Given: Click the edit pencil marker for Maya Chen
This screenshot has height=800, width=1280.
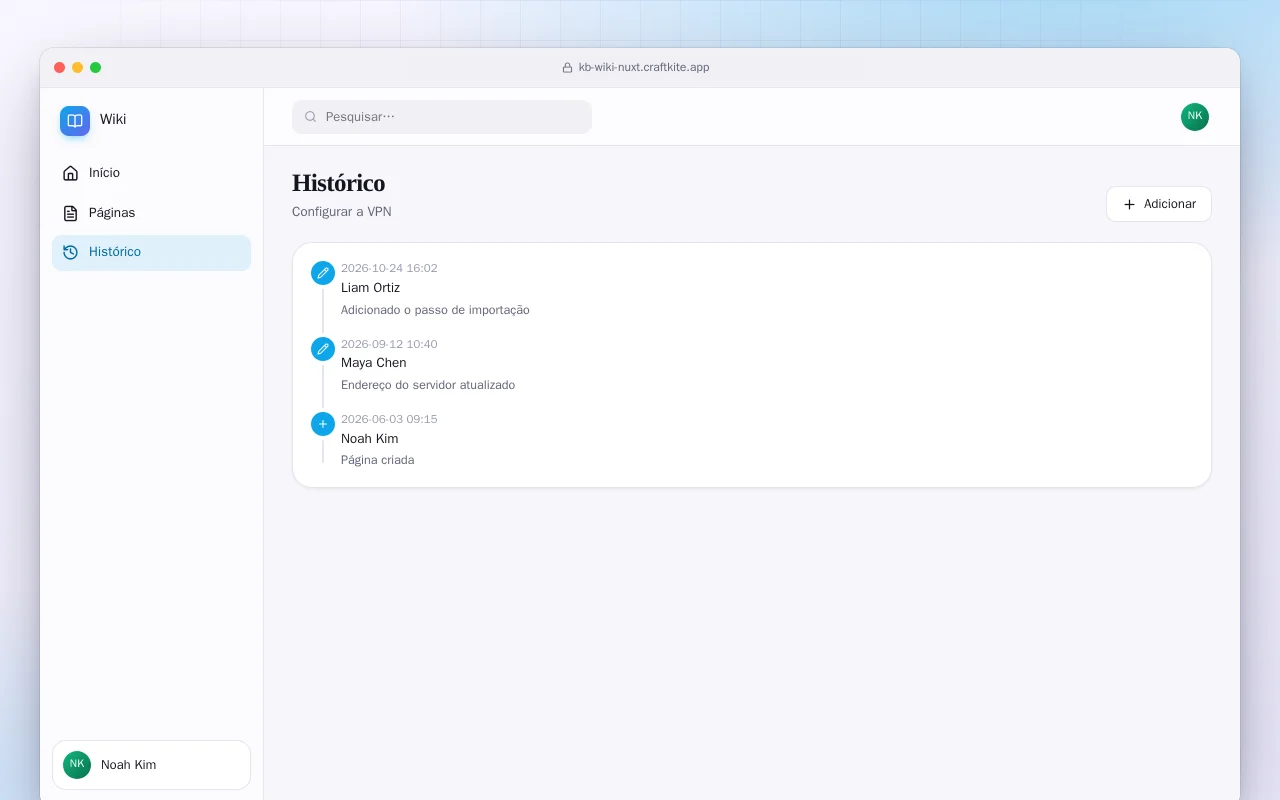Looking at the screenshot, I should [323, 349].
